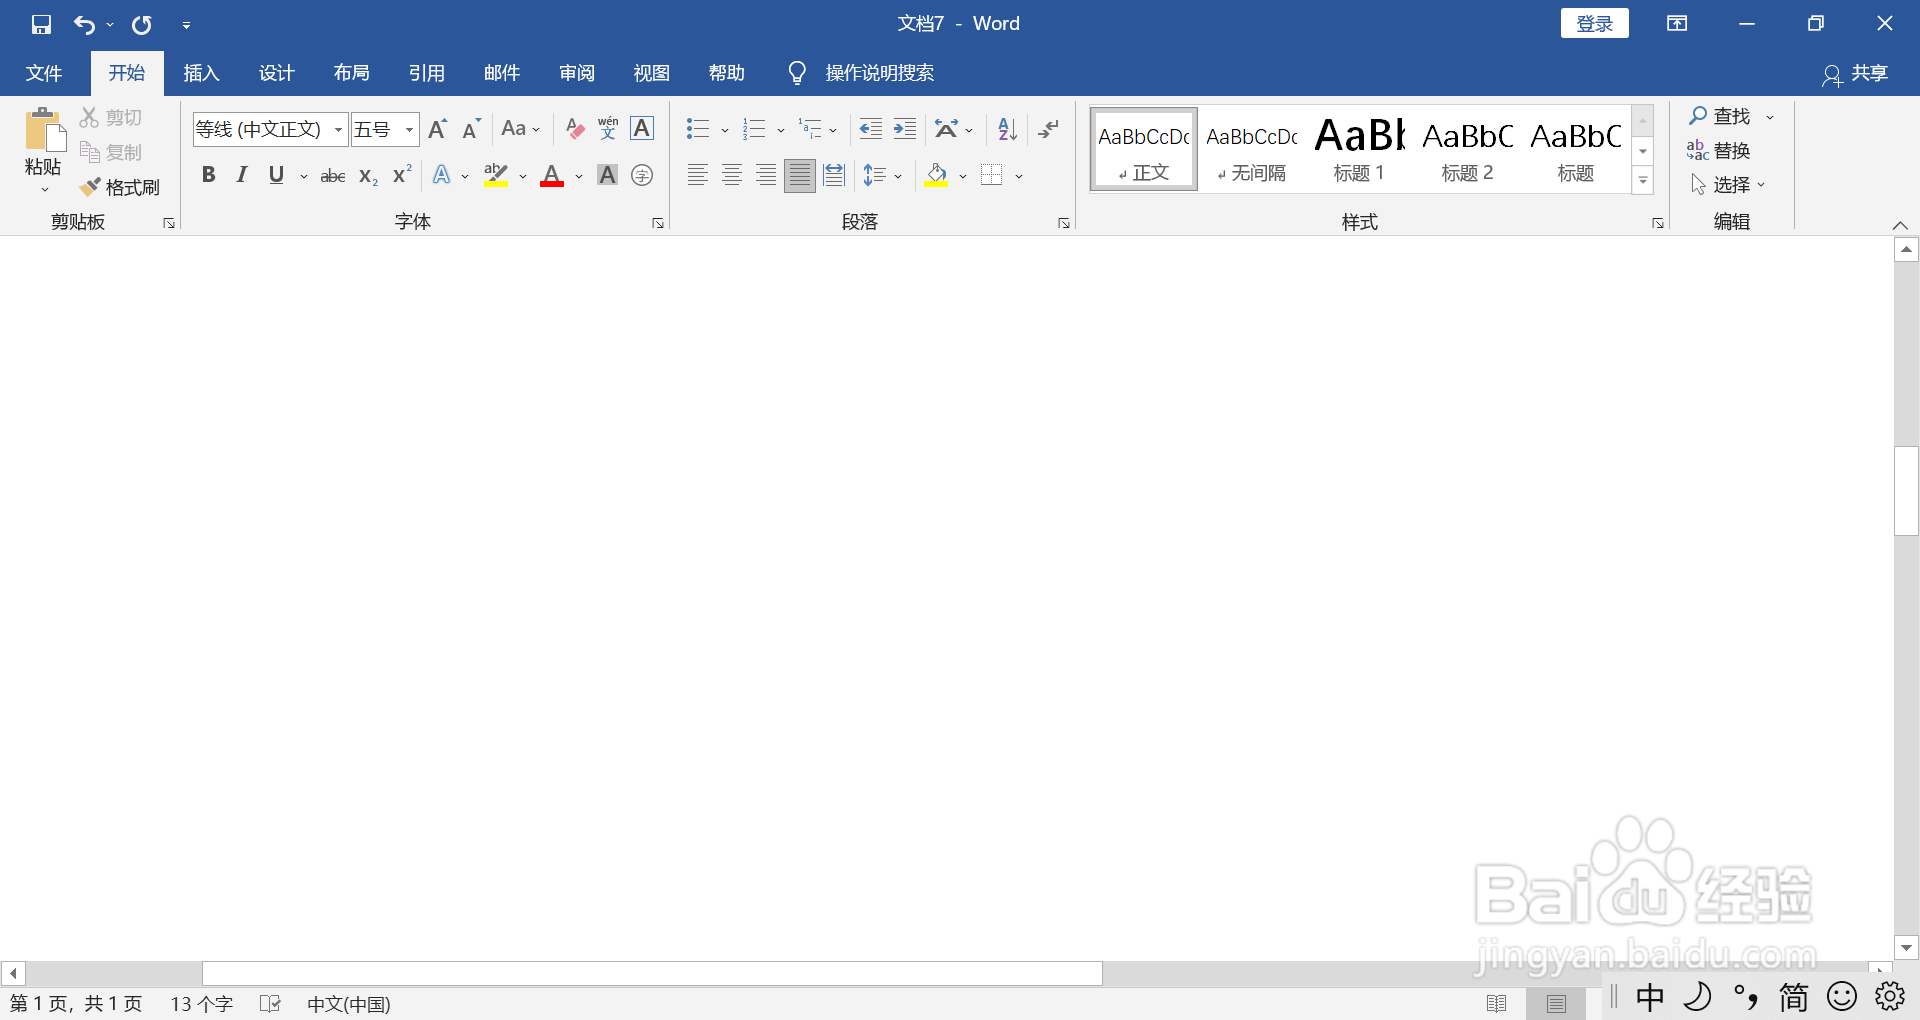The image size is (1920, 1020).
Task: Apply the Heading 1 (标题 1) style
Action: [1359, 149]
